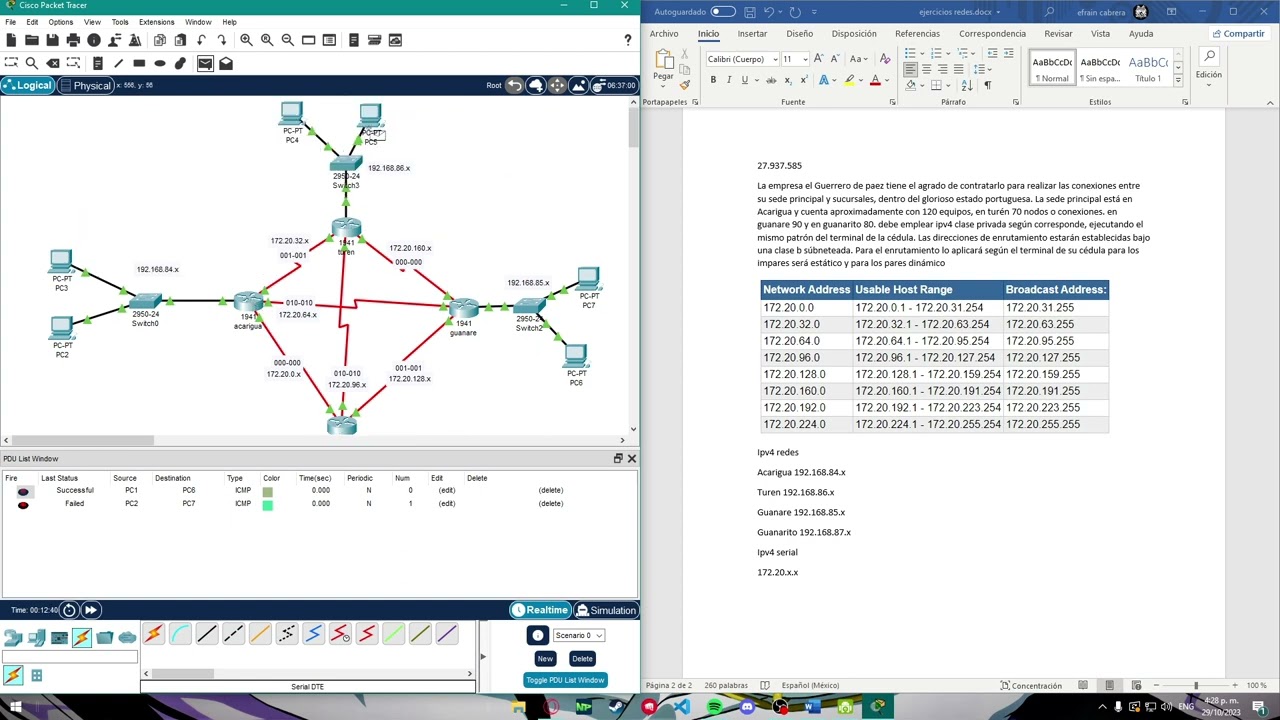Click (edit) in the Successful PDU row
Image resolution: width=1280 pixels, height=720 pixels.
(447, 490)
